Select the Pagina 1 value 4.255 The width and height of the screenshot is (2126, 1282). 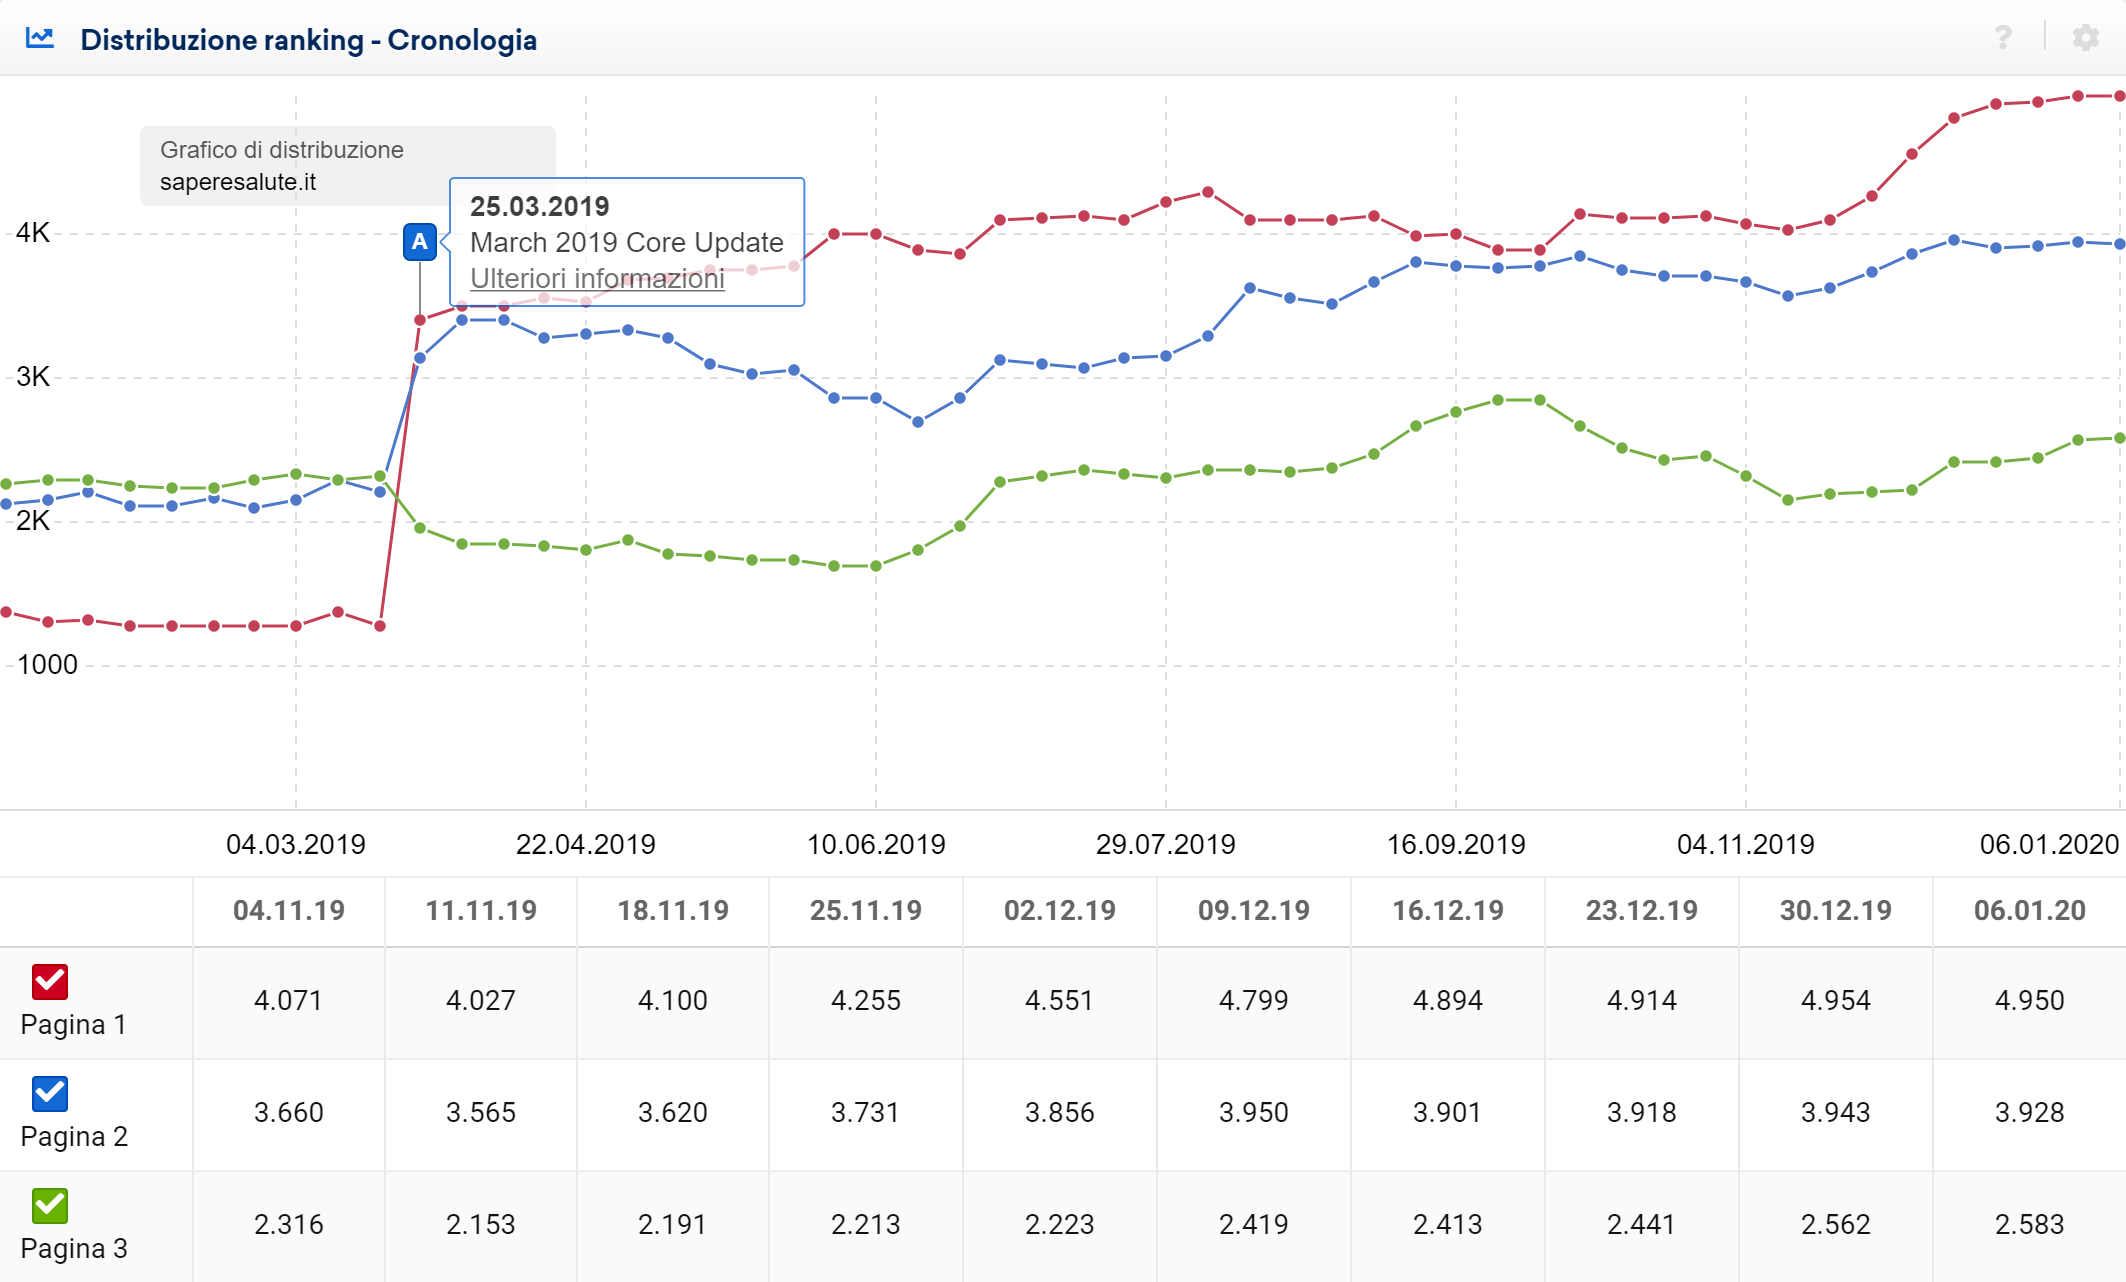[x=866, y=1001]
